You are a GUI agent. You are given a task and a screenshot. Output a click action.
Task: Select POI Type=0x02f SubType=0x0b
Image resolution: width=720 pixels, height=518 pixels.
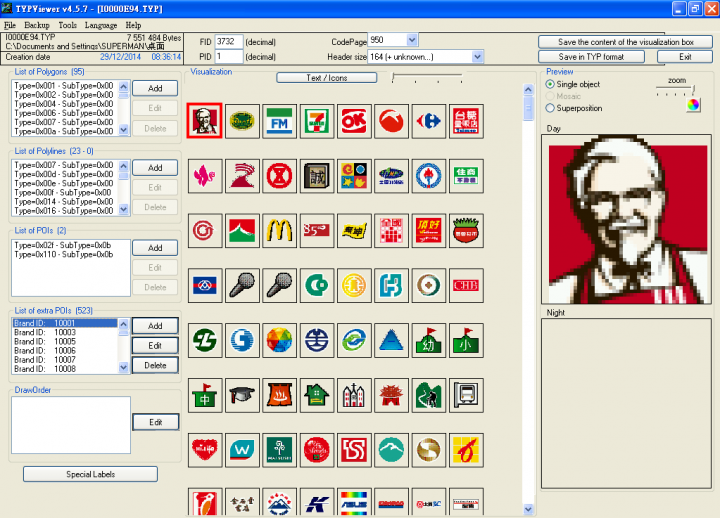click(x=64, y=245)
